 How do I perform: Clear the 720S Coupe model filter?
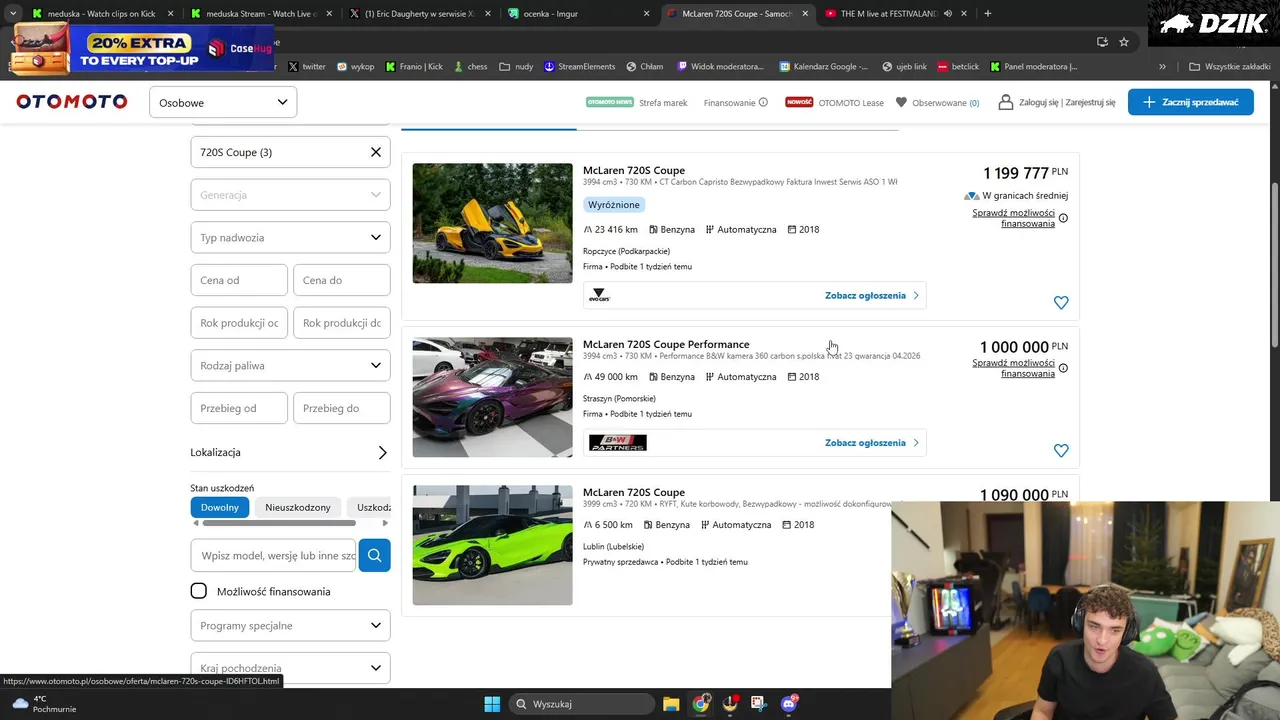click(376, 152)
